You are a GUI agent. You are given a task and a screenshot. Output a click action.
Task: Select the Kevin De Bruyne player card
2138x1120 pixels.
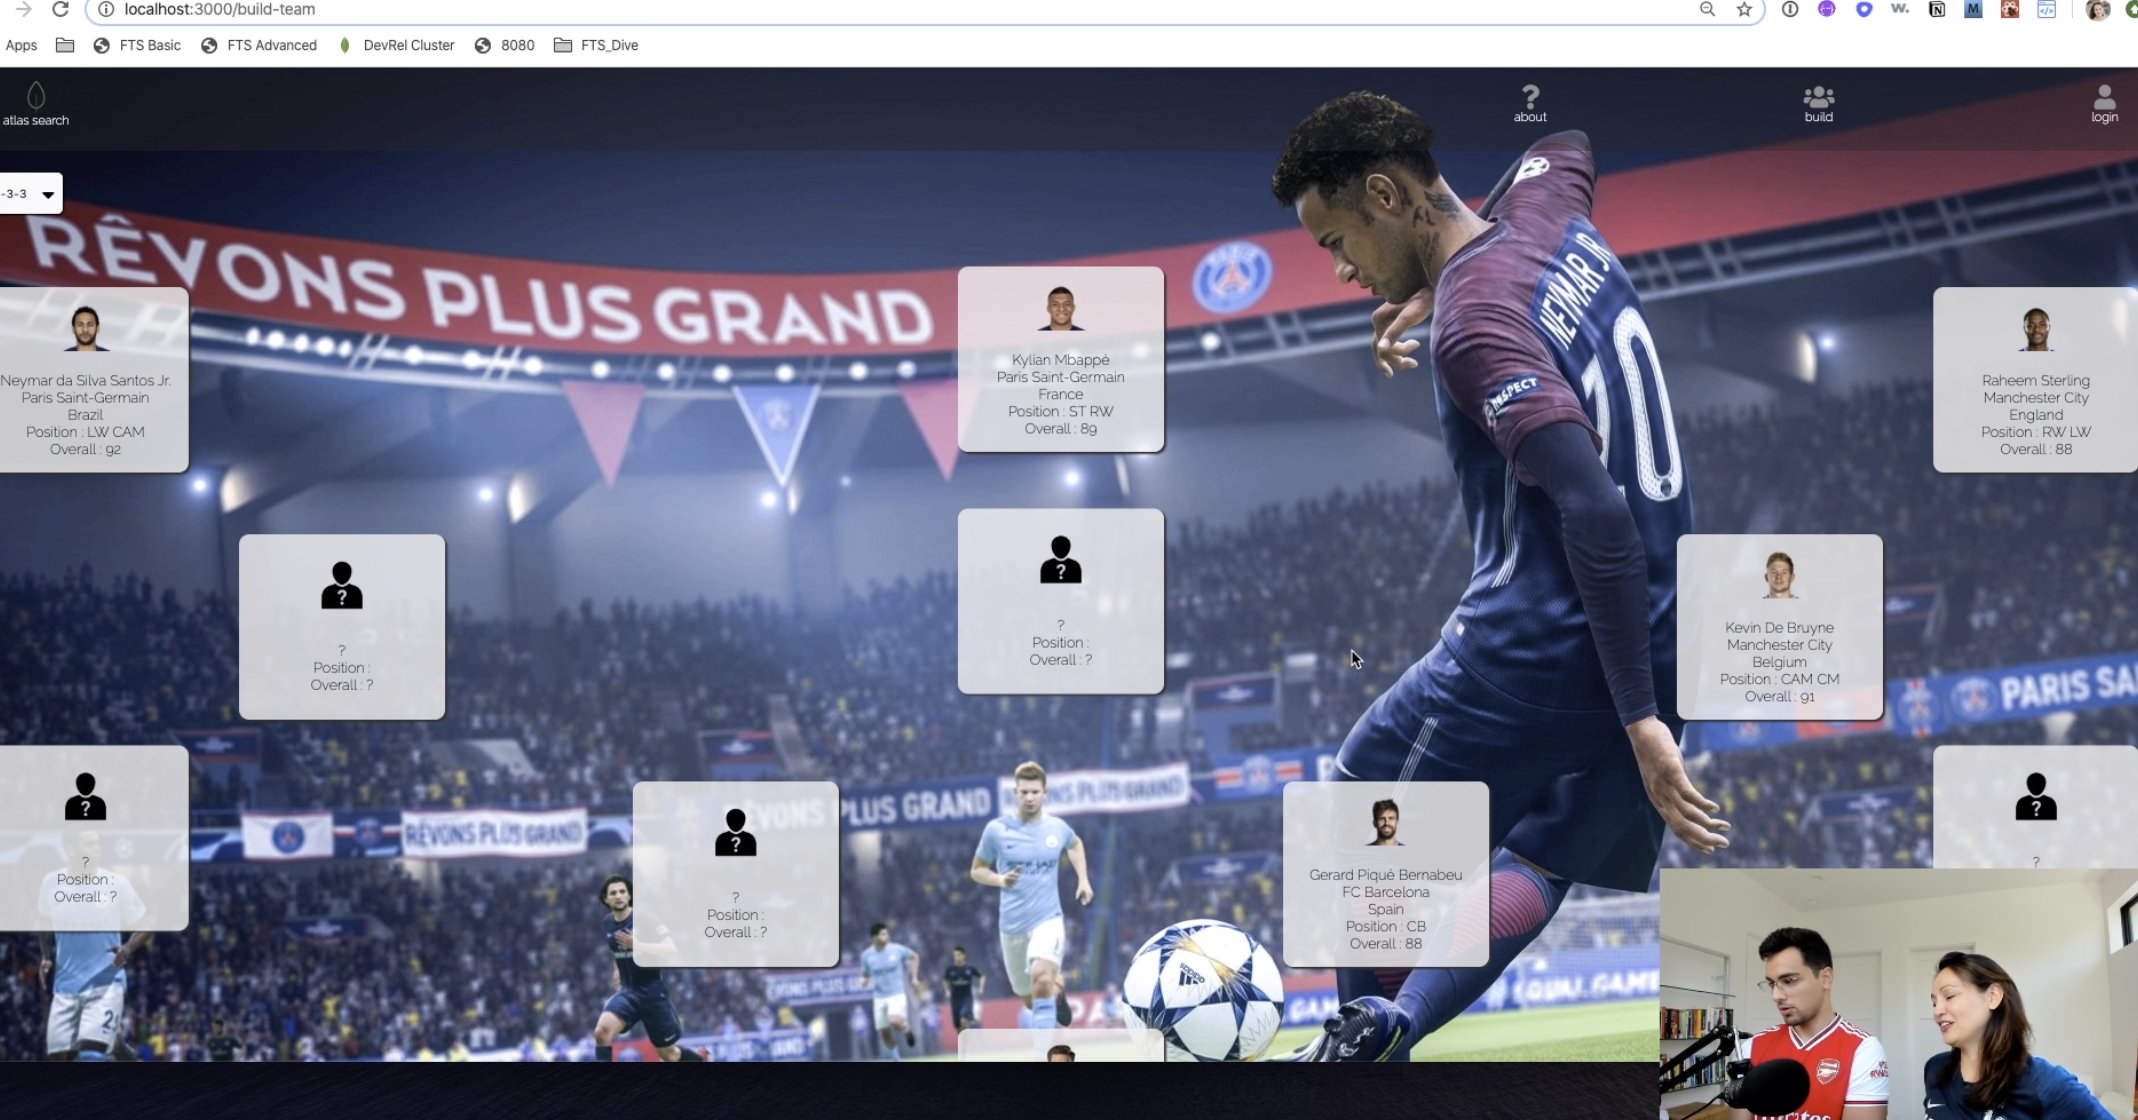tap(1780, 627)
